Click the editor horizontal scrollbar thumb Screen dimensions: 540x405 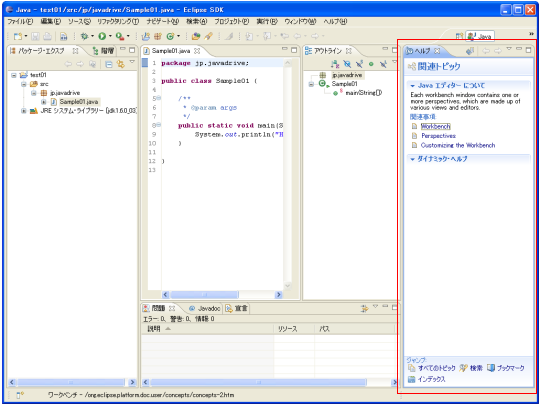(204, 295)
